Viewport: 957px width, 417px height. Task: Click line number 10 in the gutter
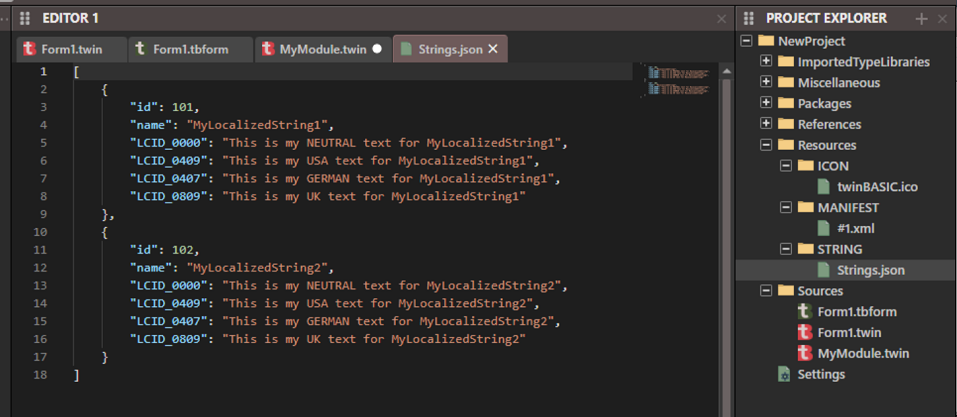[41, 232]
